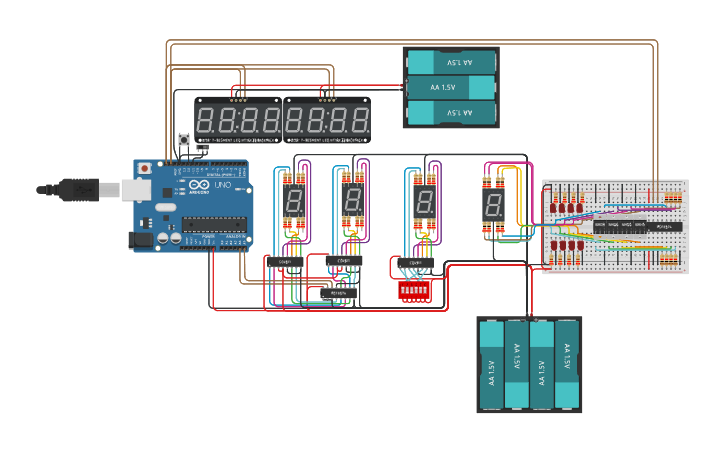Select the USB cable plug
This screenshot has height=453, width=725.
click(x=79, y=190)
